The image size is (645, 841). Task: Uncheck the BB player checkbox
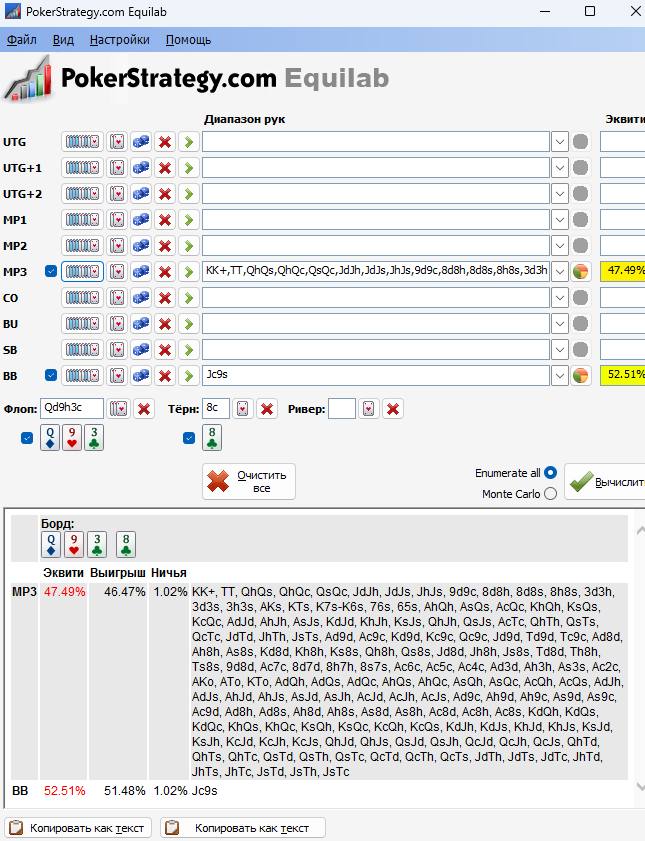[51, 375]
